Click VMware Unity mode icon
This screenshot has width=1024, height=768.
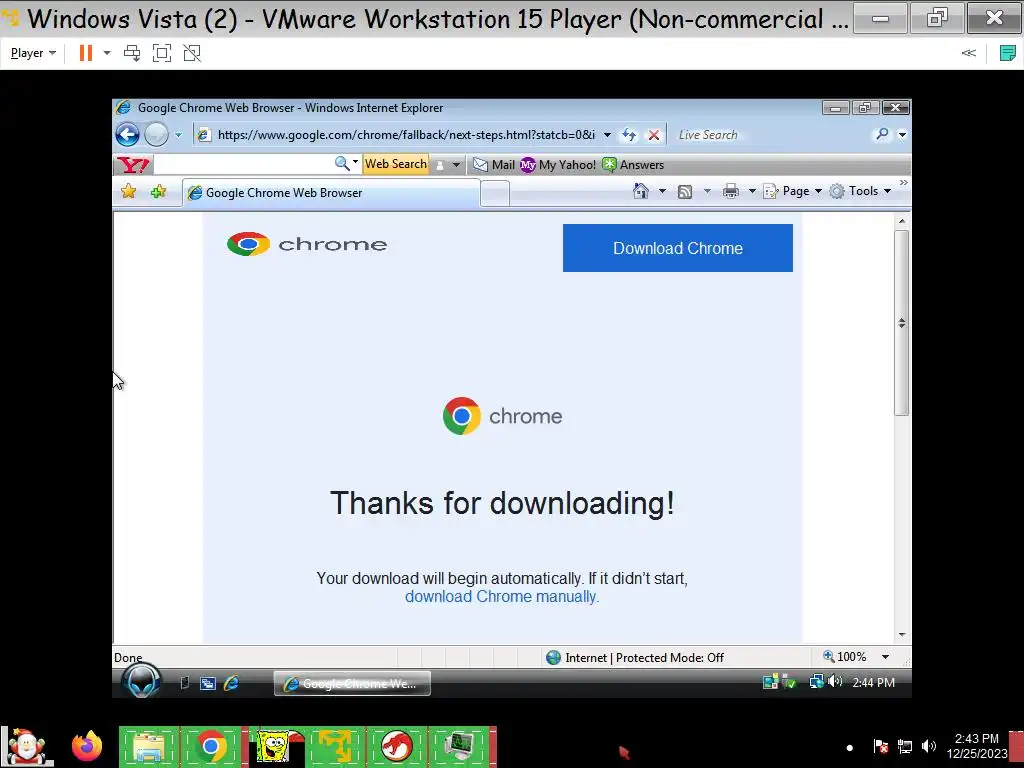[192, 53]
